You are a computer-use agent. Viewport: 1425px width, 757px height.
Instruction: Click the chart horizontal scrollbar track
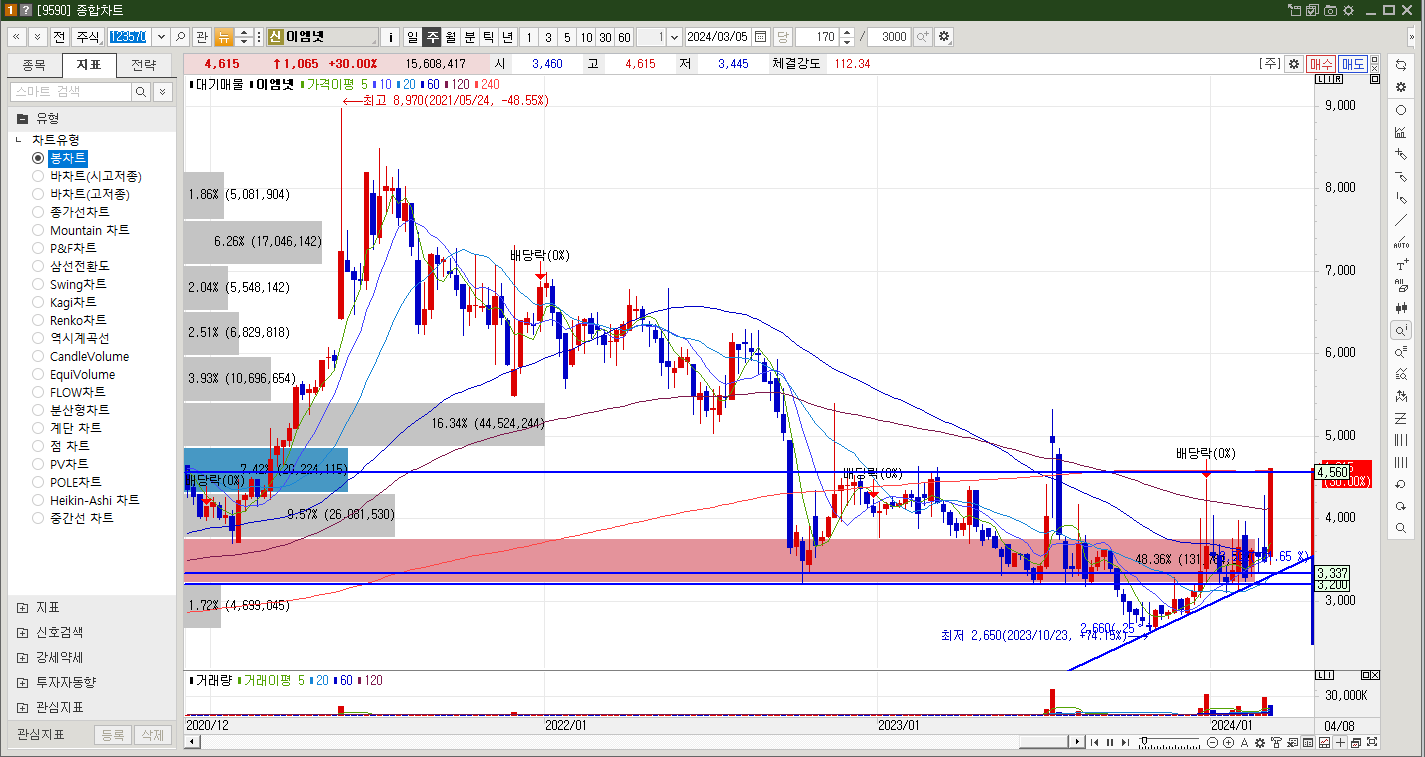pyautogui.click(x=630, y=742)
